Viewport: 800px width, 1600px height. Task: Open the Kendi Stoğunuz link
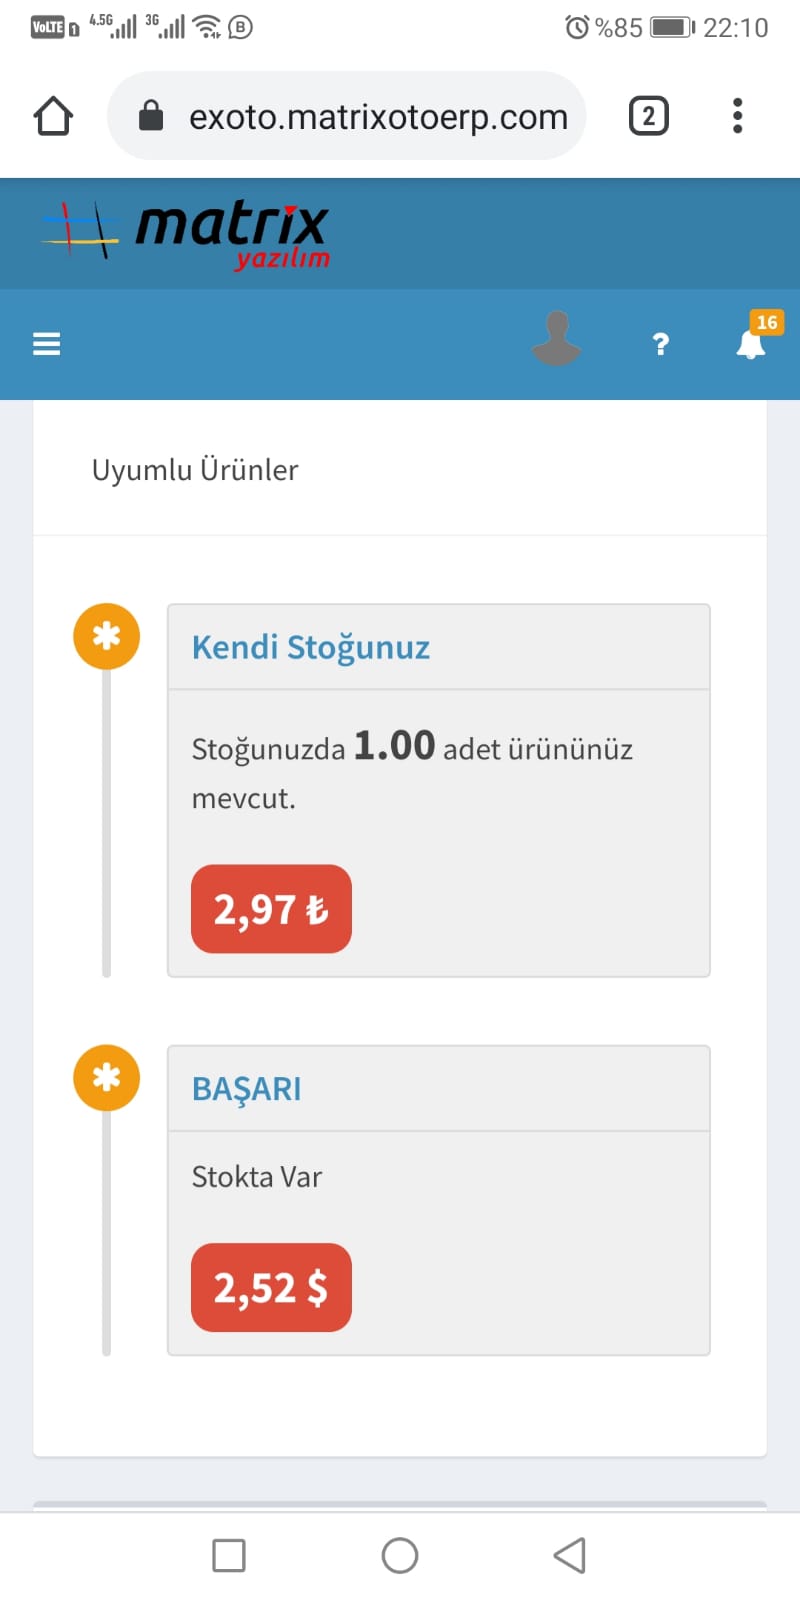point(310,647)
